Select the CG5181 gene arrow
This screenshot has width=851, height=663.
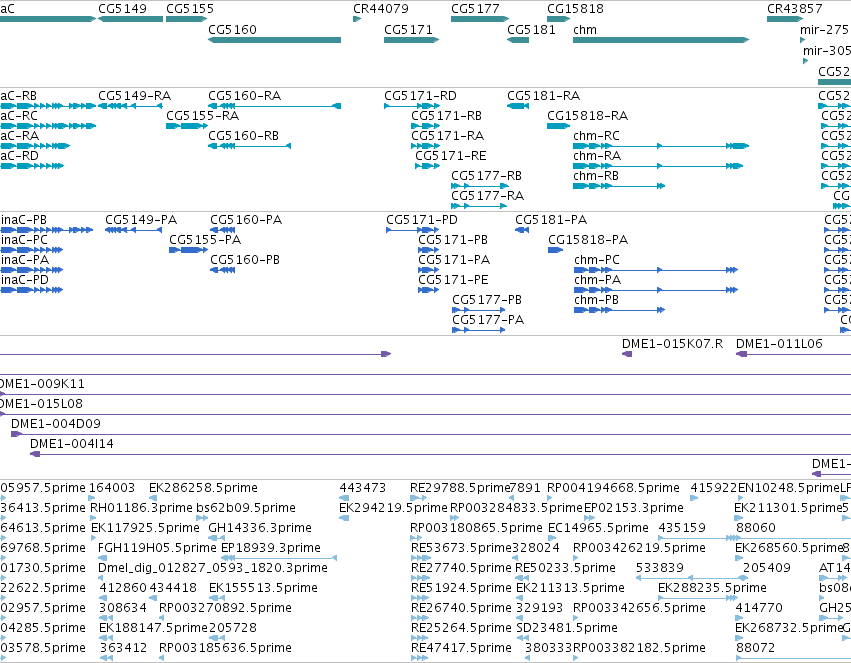tap(518, 40)
